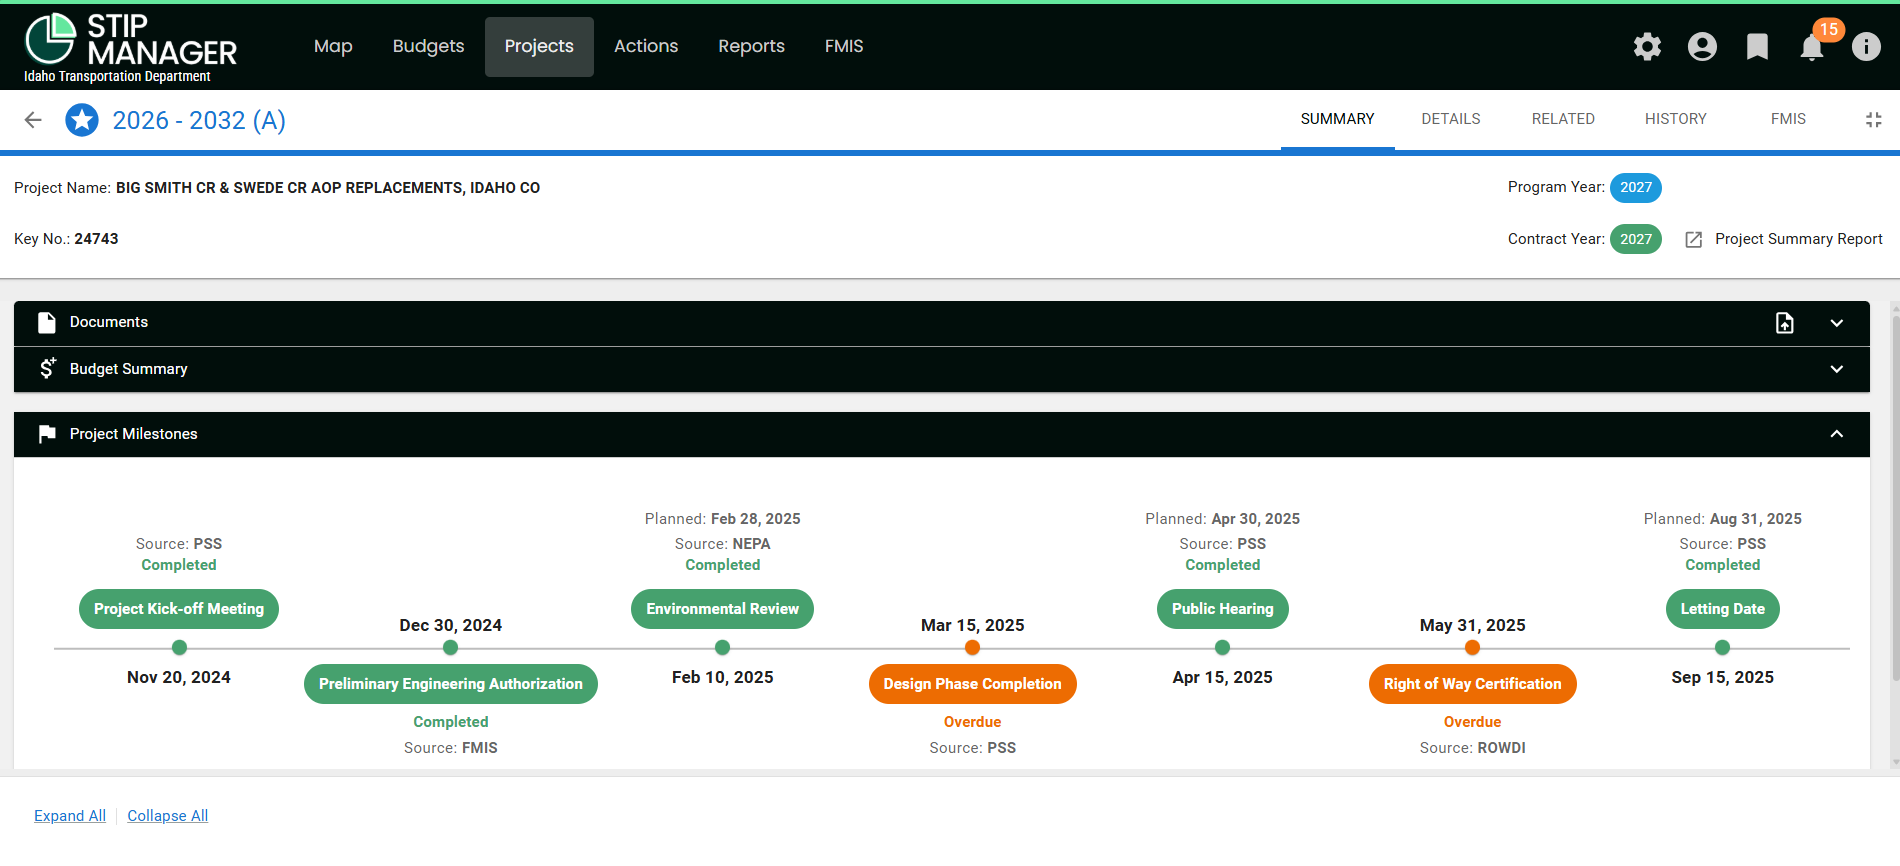The image size is (1900, 866).
Task: Open the Reports menu
Action: click(x=751, y=46)
